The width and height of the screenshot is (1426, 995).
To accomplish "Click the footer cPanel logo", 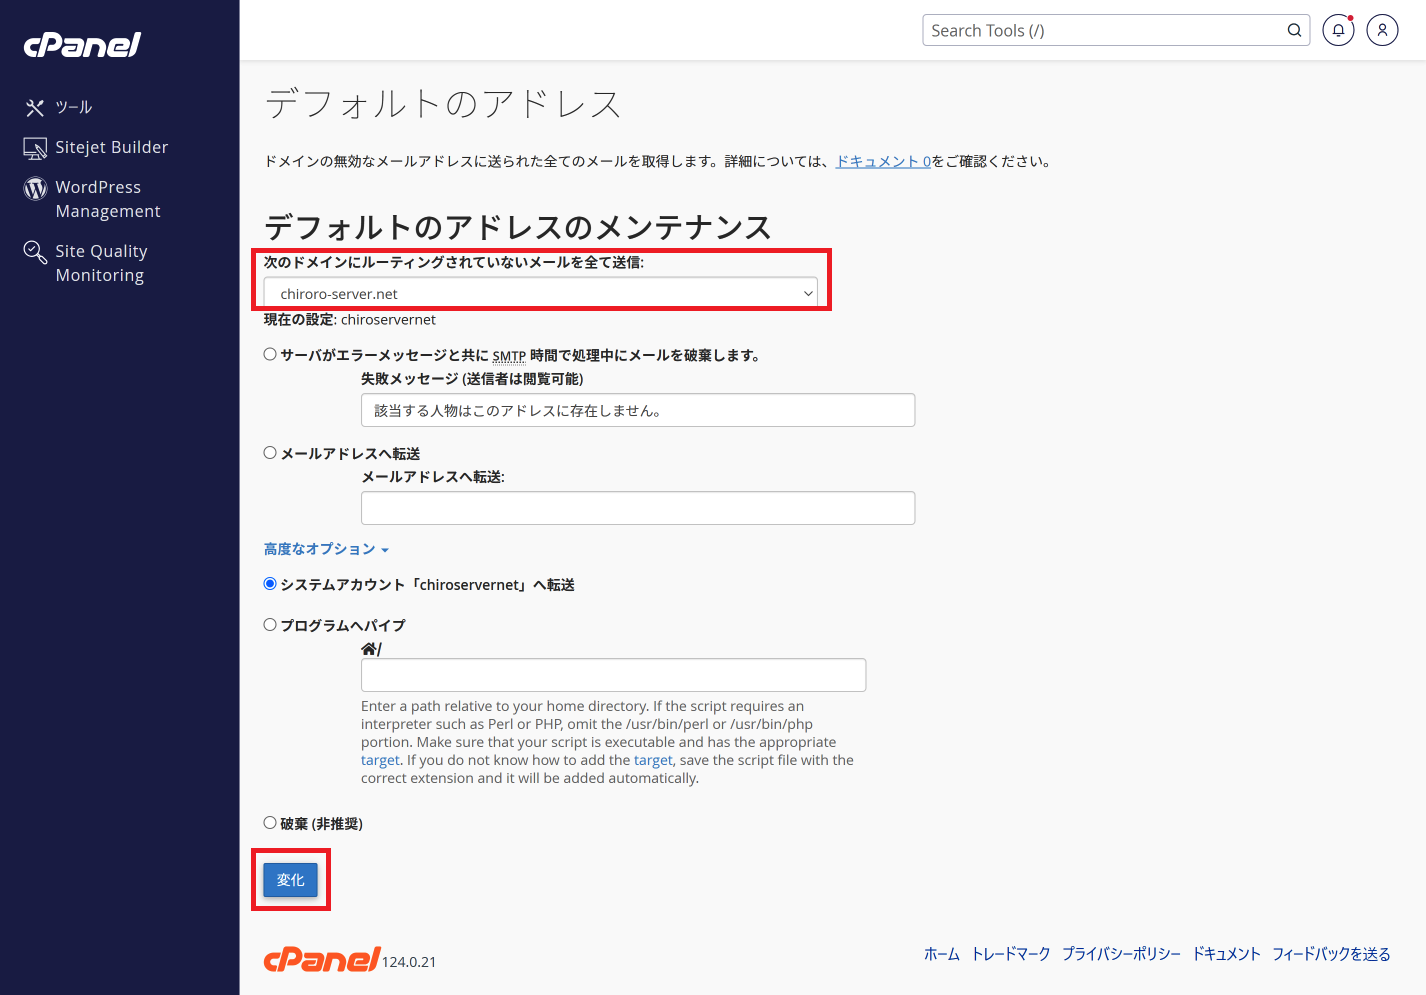I will (321, 959).
